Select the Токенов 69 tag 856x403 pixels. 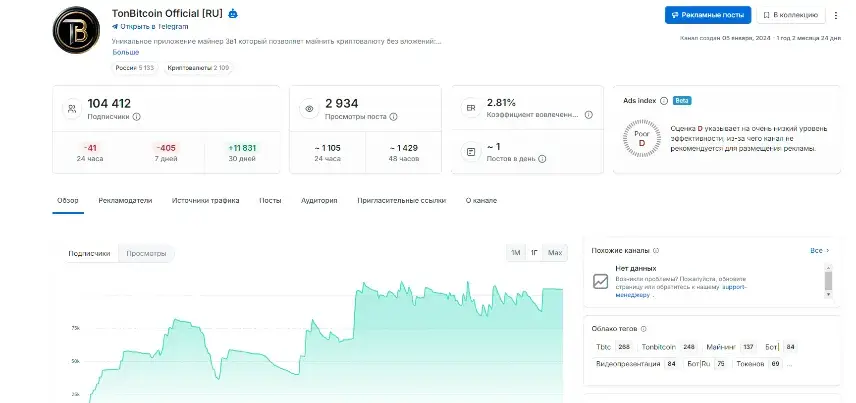point(759,364)
